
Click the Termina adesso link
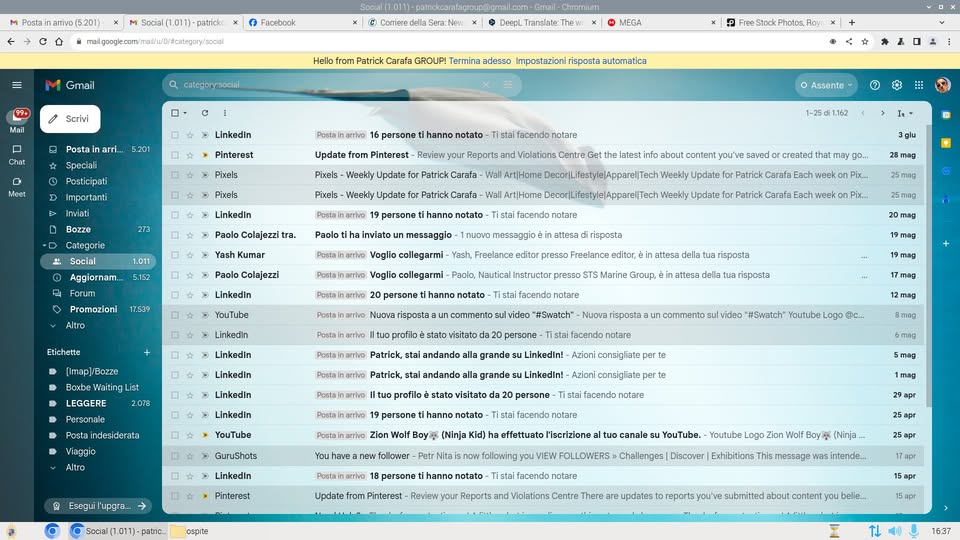[479, 61]
